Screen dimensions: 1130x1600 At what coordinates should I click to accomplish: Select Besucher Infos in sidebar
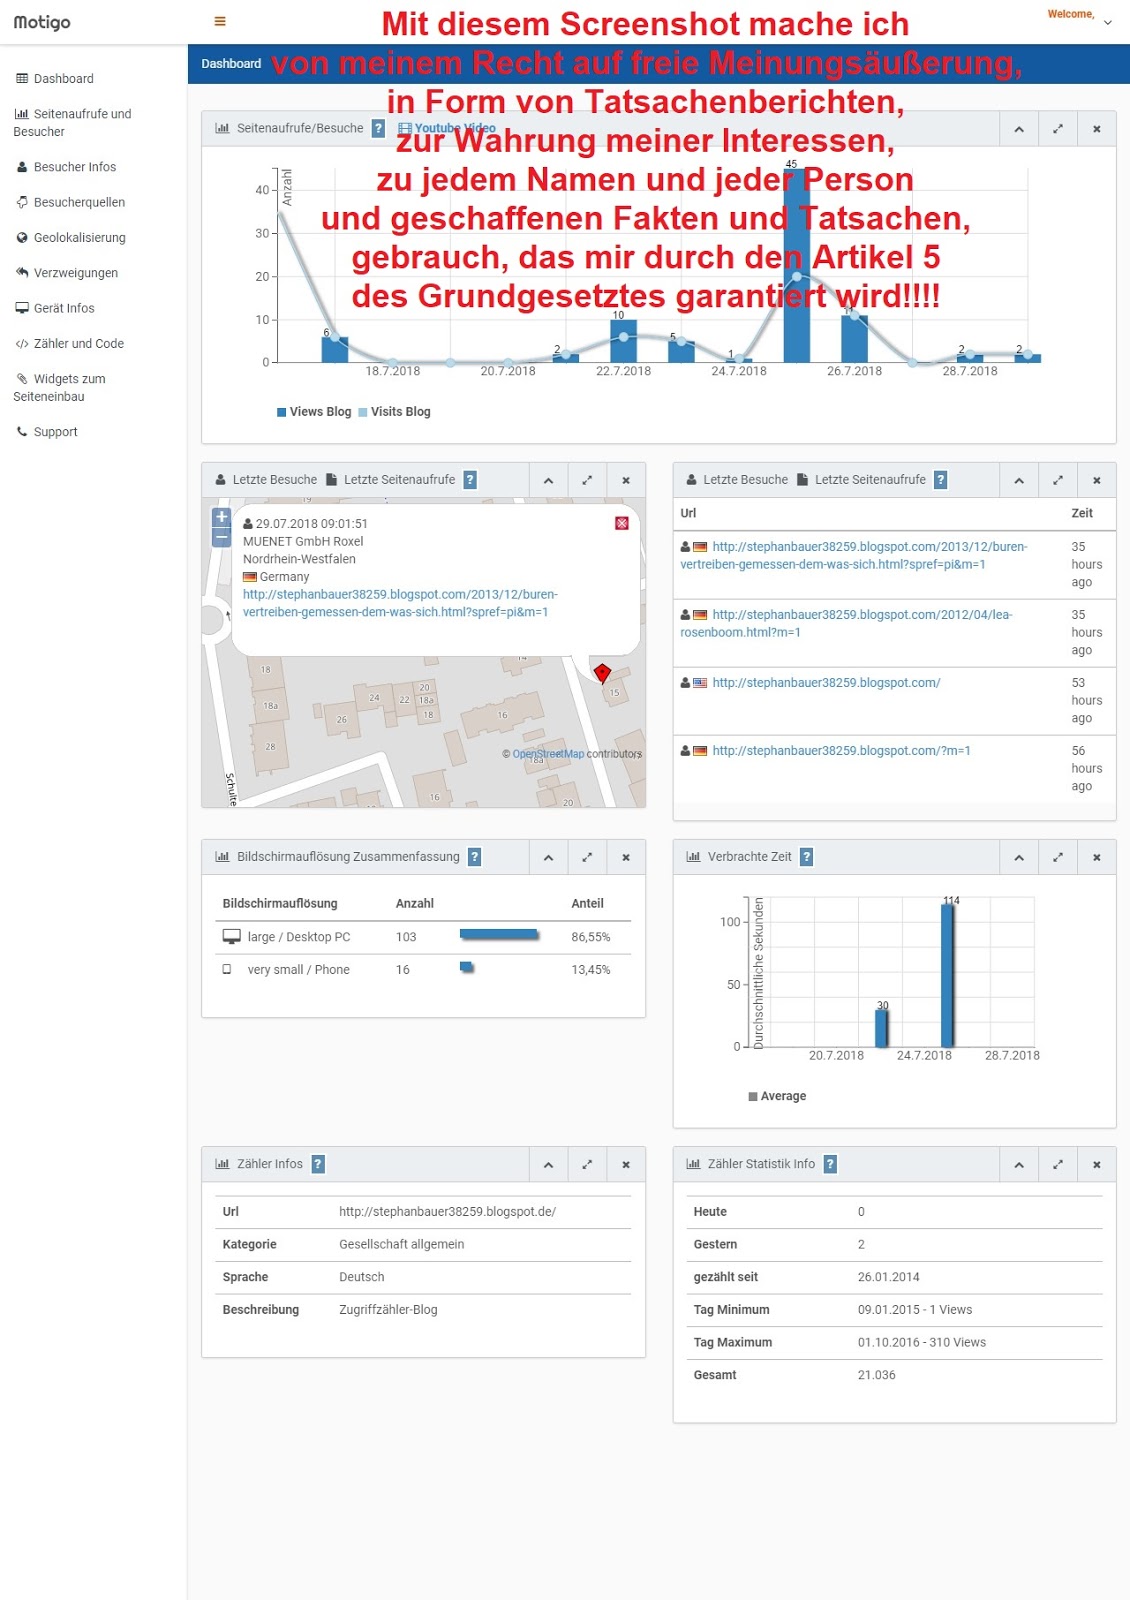[66, 167]
